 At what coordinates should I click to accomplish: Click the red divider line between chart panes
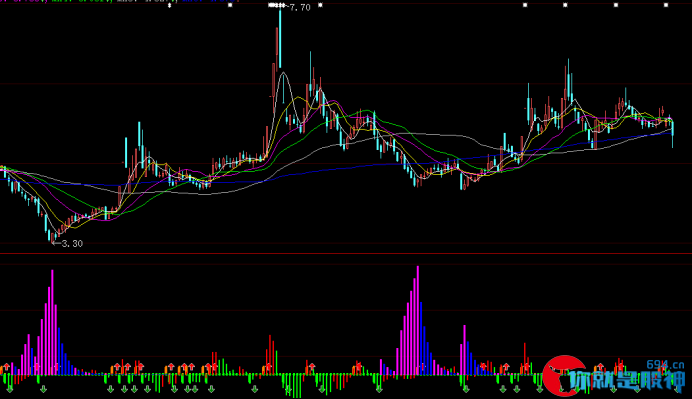pyautogui.click(x=346, y=253)
